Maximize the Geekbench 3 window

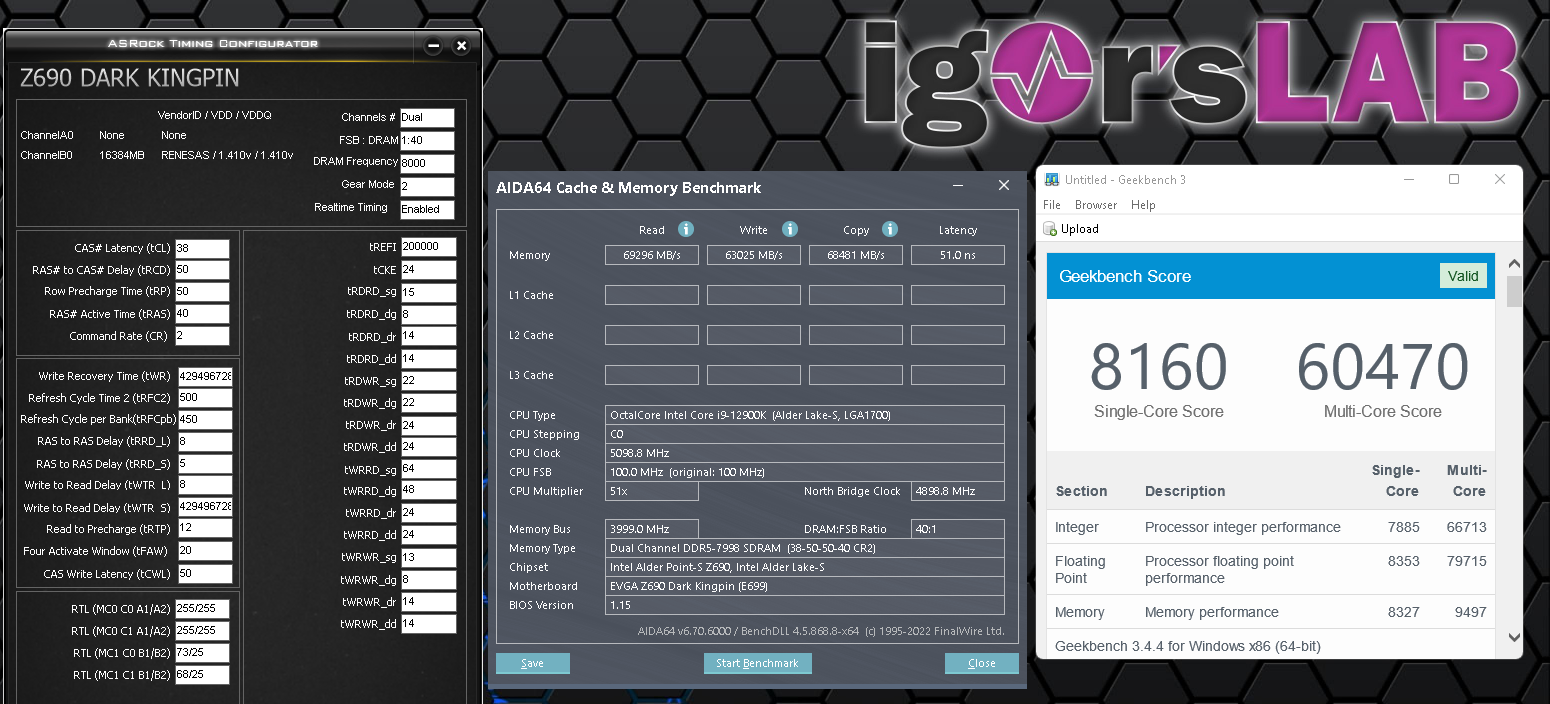point(1454,180)
